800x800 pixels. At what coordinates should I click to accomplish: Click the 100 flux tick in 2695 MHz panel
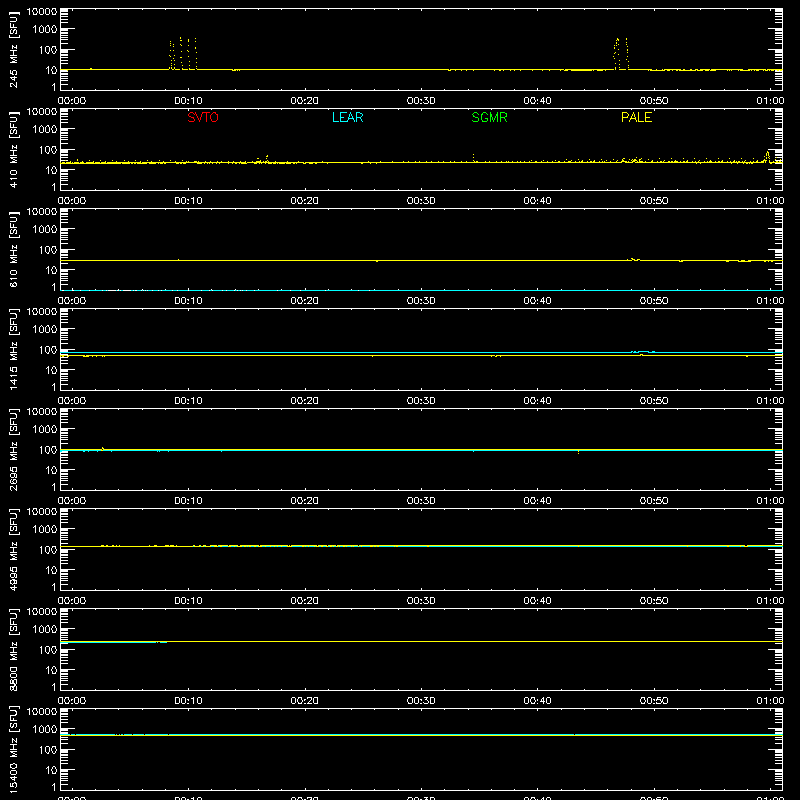[48, 450]
